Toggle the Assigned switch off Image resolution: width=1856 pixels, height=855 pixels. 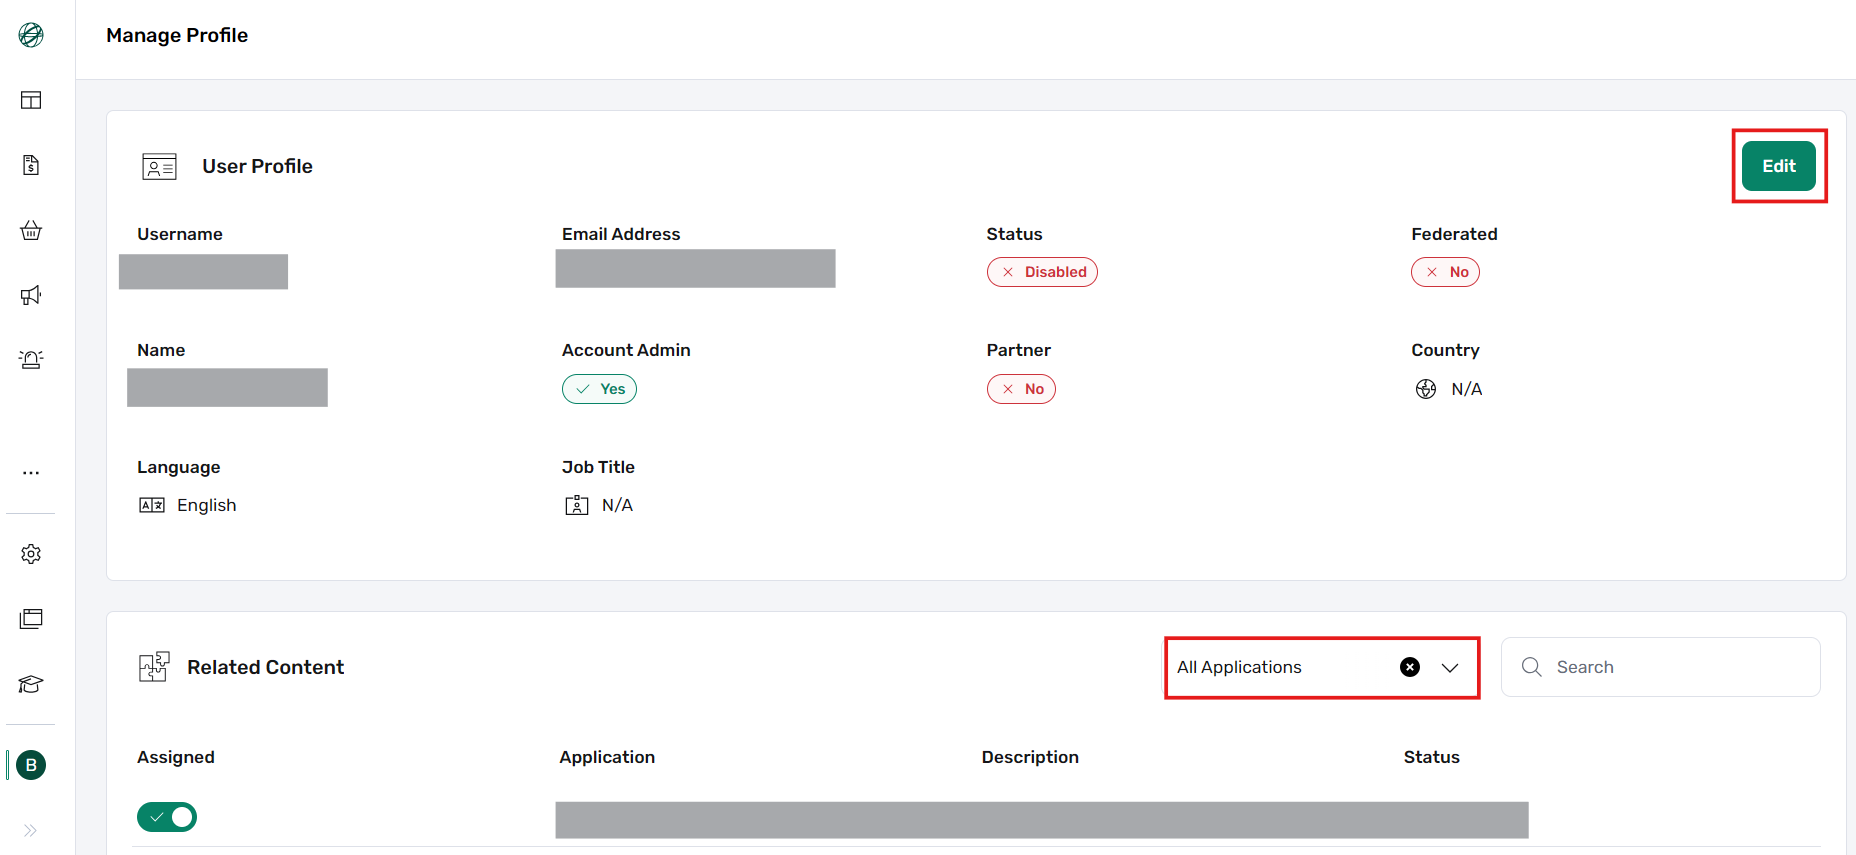click(167, 817)
